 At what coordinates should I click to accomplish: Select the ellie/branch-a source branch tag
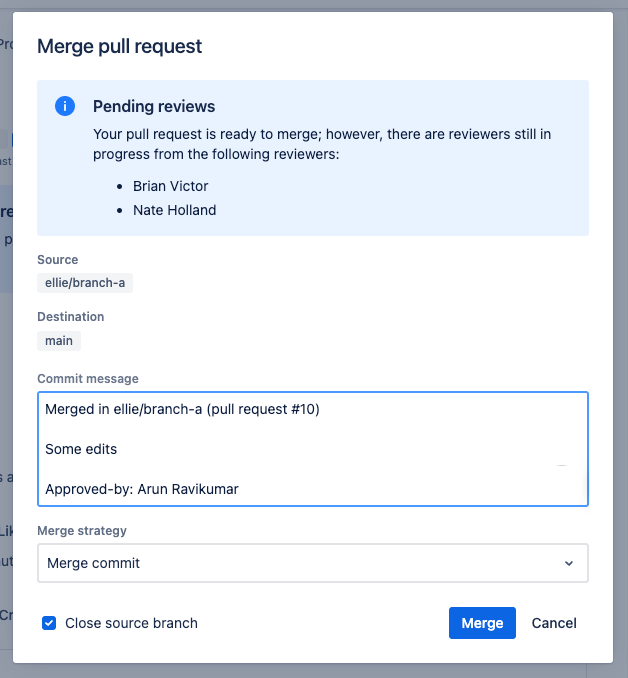tap(85, 283)
